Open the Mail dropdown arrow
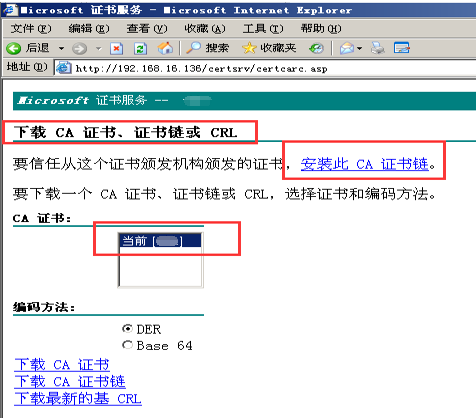476x418 pixels. [x=359, y=49]
